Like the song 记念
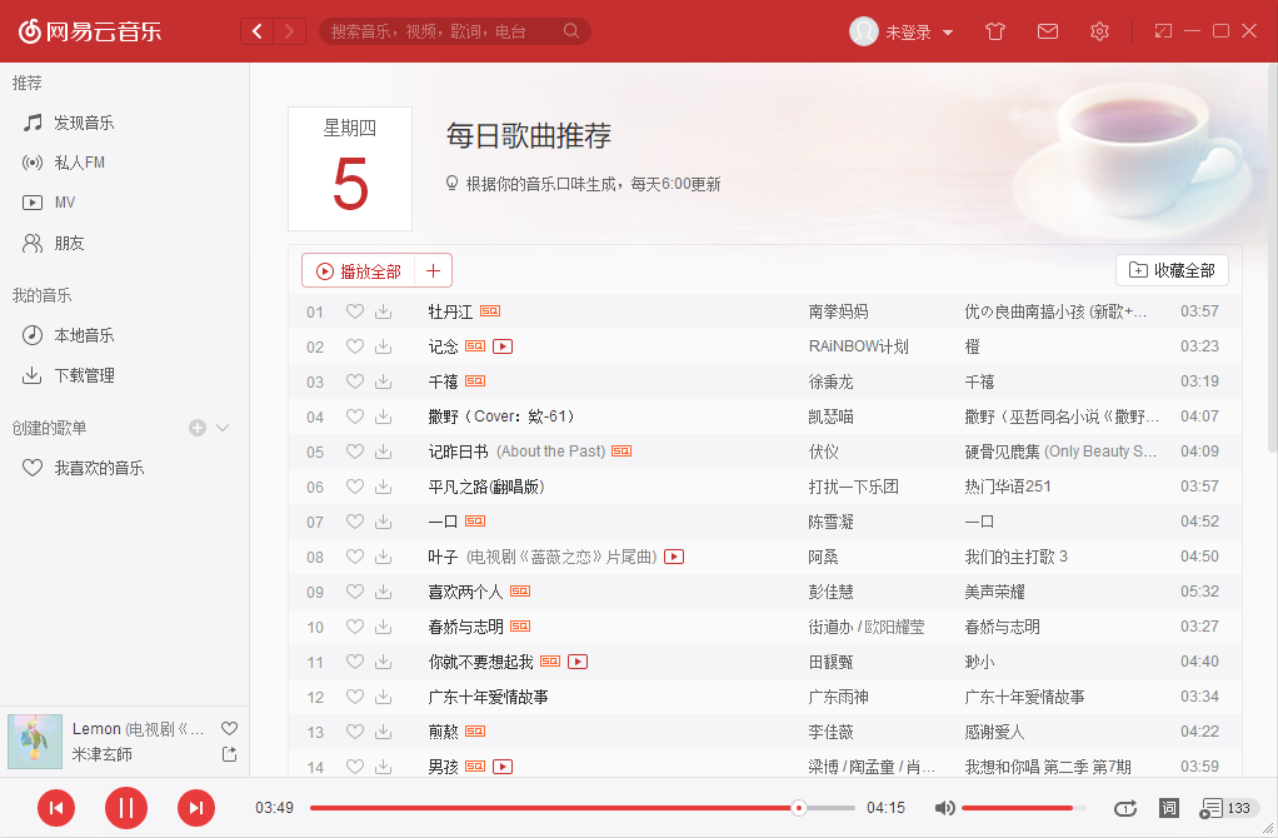 point(354,347)
